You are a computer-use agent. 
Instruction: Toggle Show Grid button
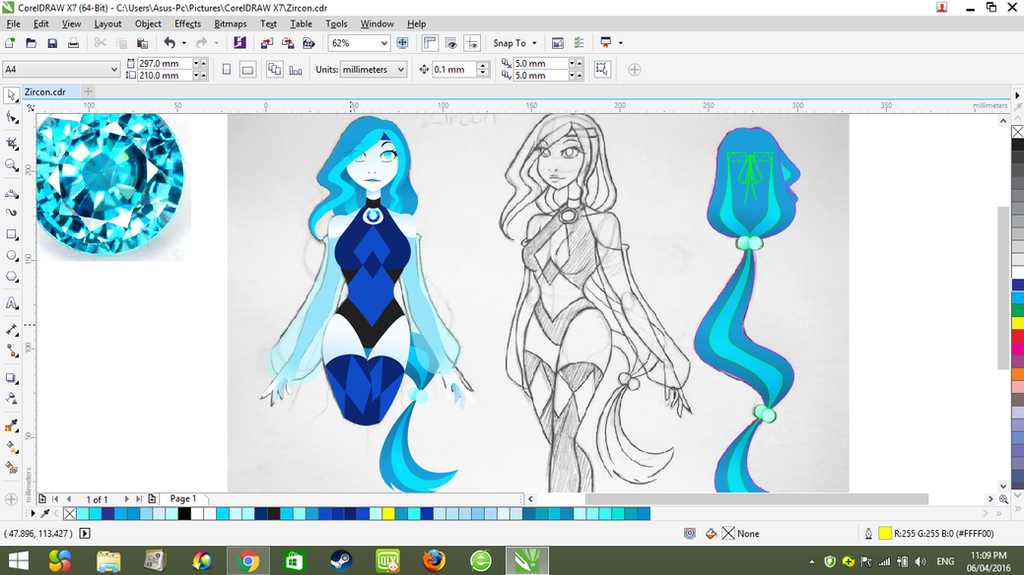tap(451, 43)
